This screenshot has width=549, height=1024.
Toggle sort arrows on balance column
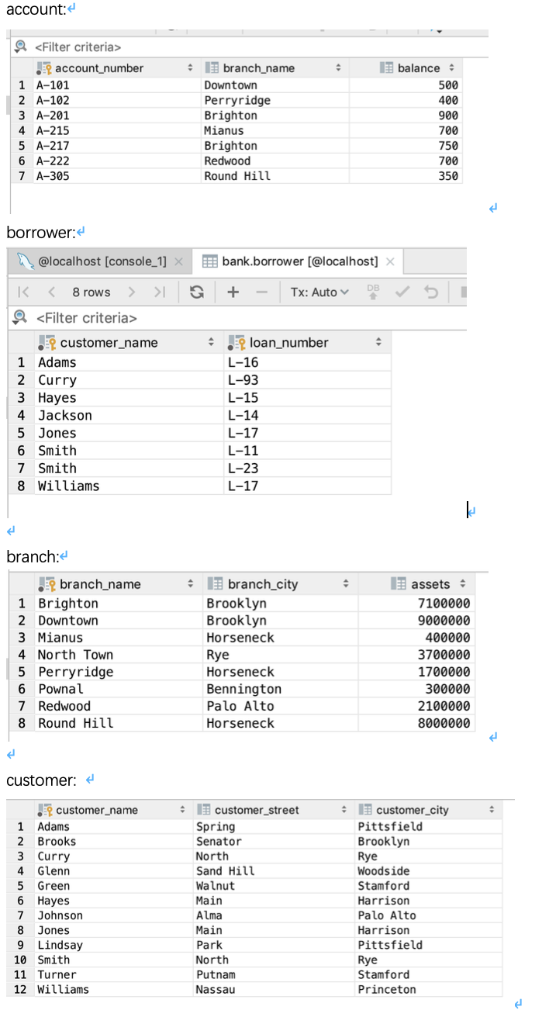[451, 68]
